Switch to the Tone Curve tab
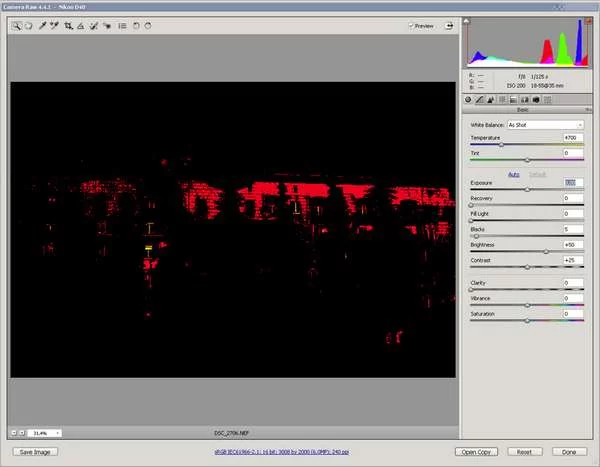Viewport: 600px width, 467px height. [x=481, y=99]
